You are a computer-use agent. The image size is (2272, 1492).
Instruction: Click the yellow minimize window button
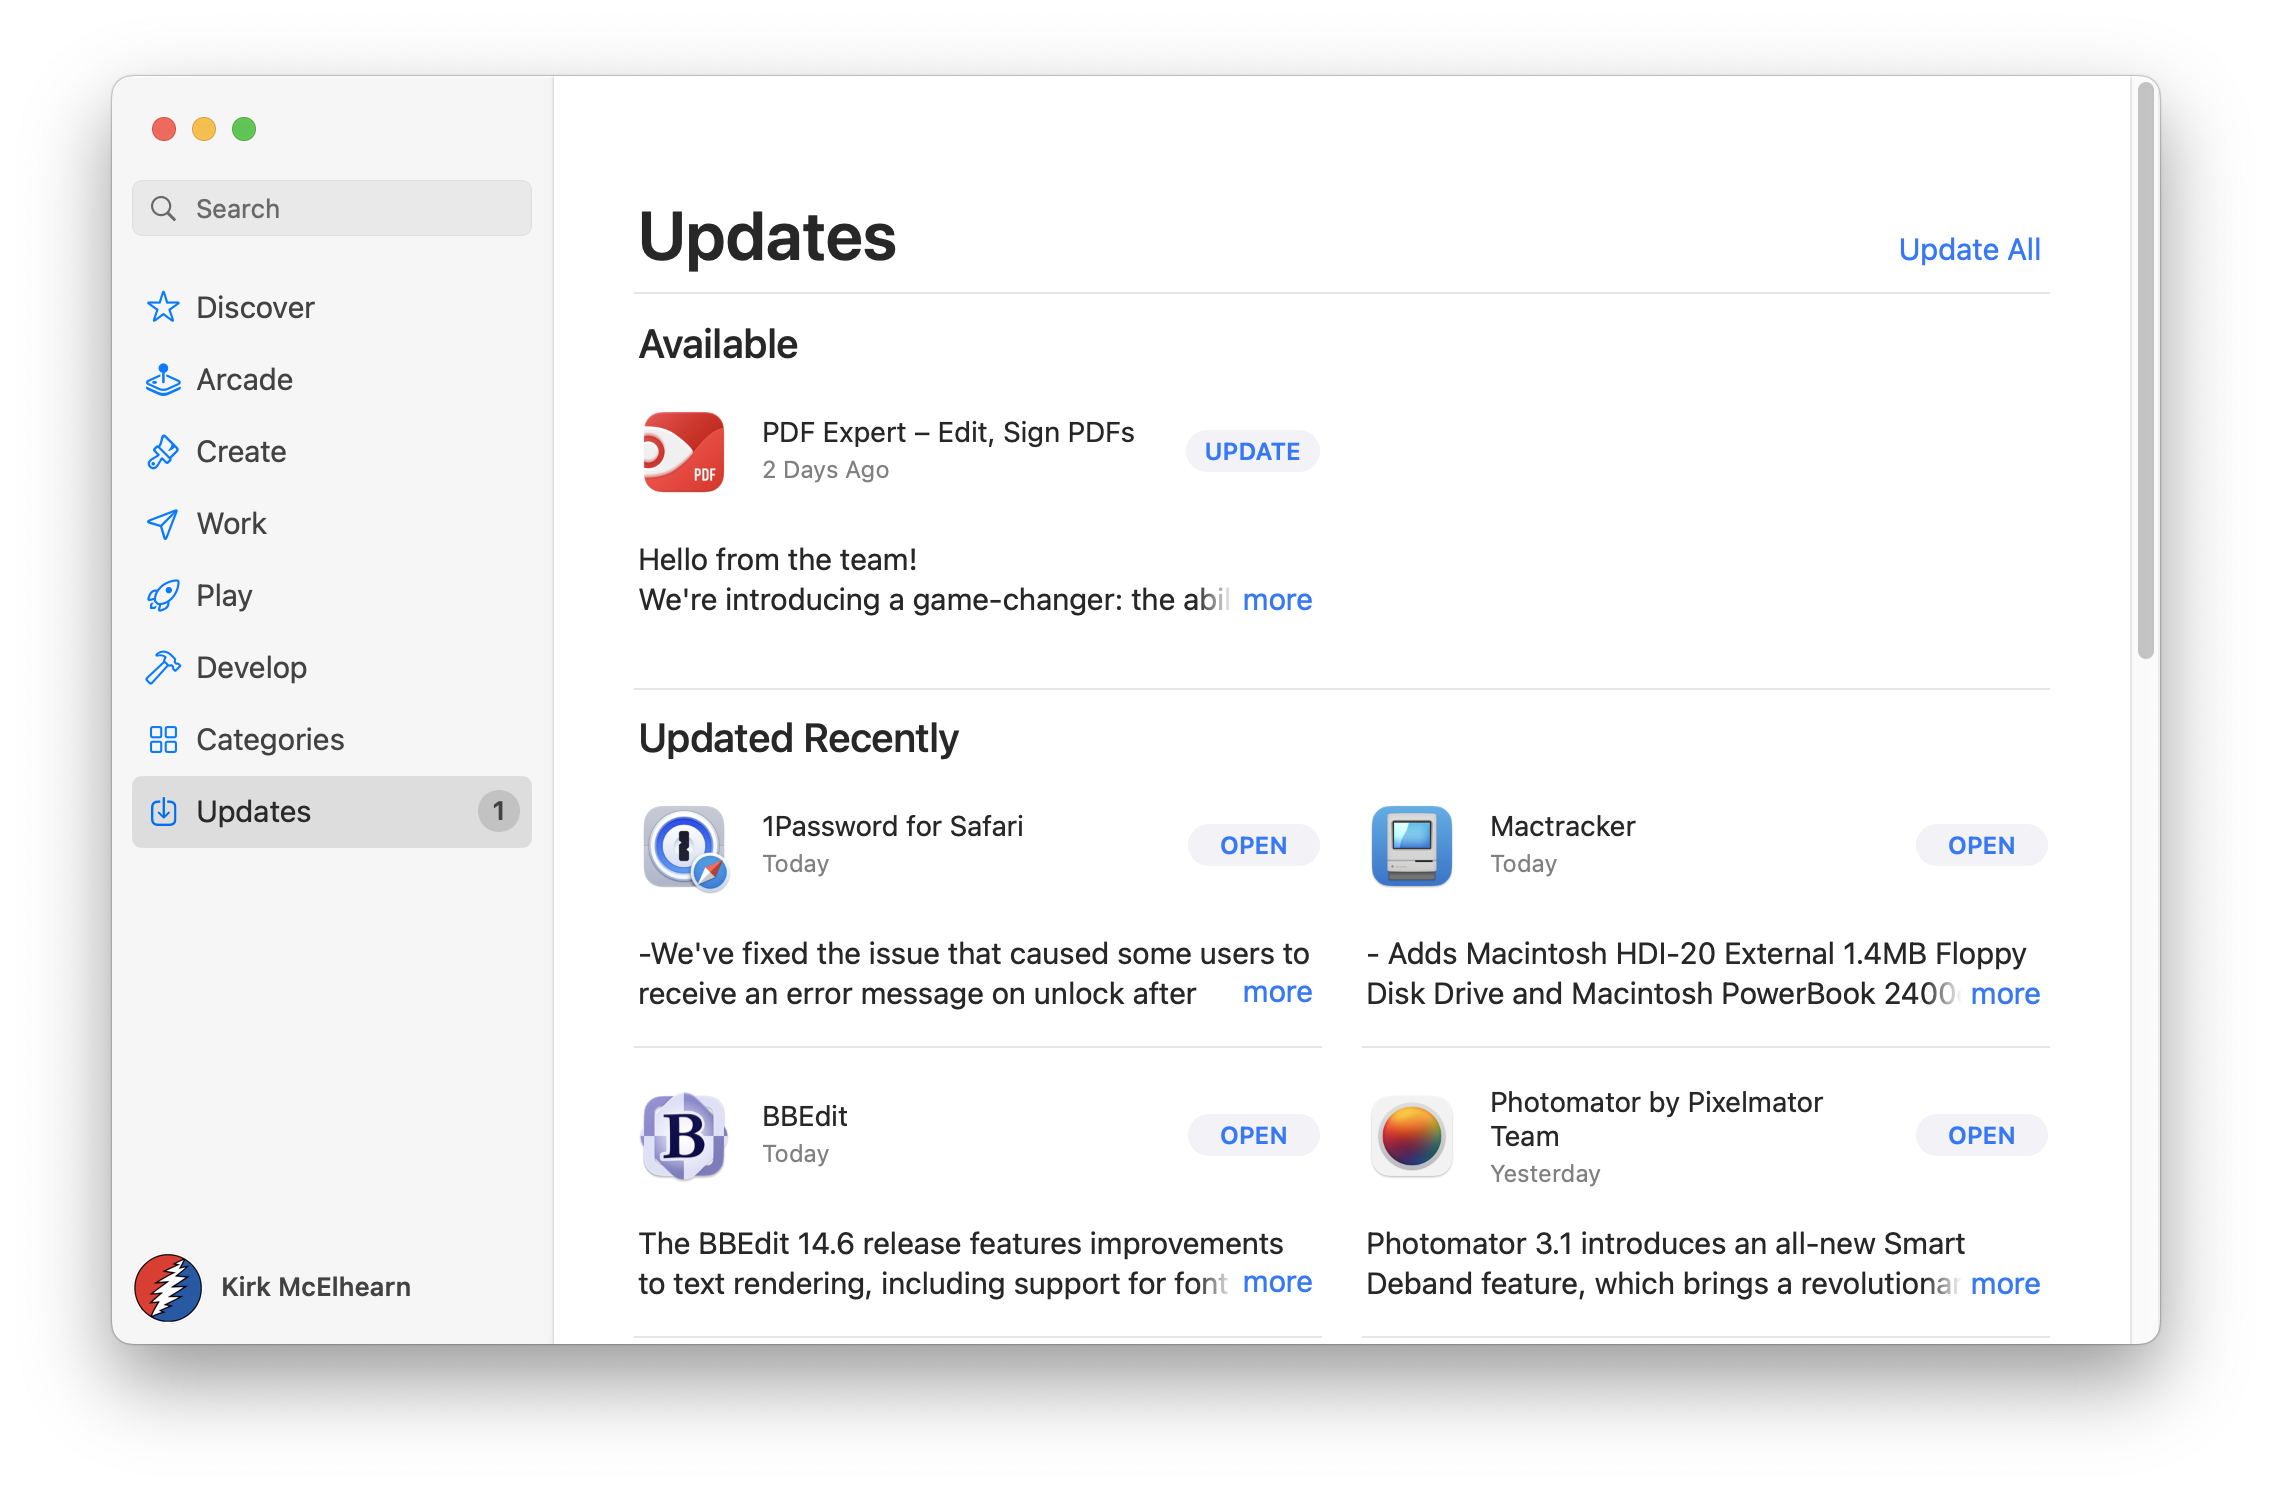coord(204,129)
